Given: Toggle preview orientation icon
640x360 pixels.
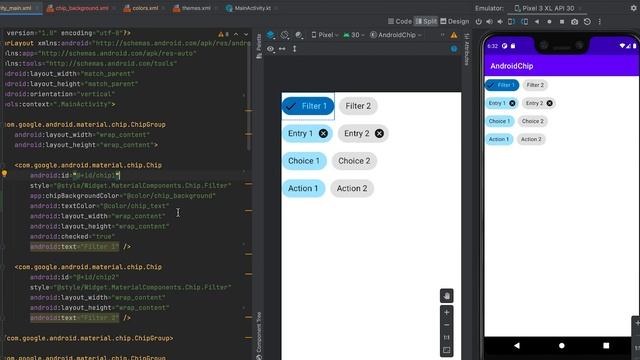Looking at the screenshot, I should 285,35.
